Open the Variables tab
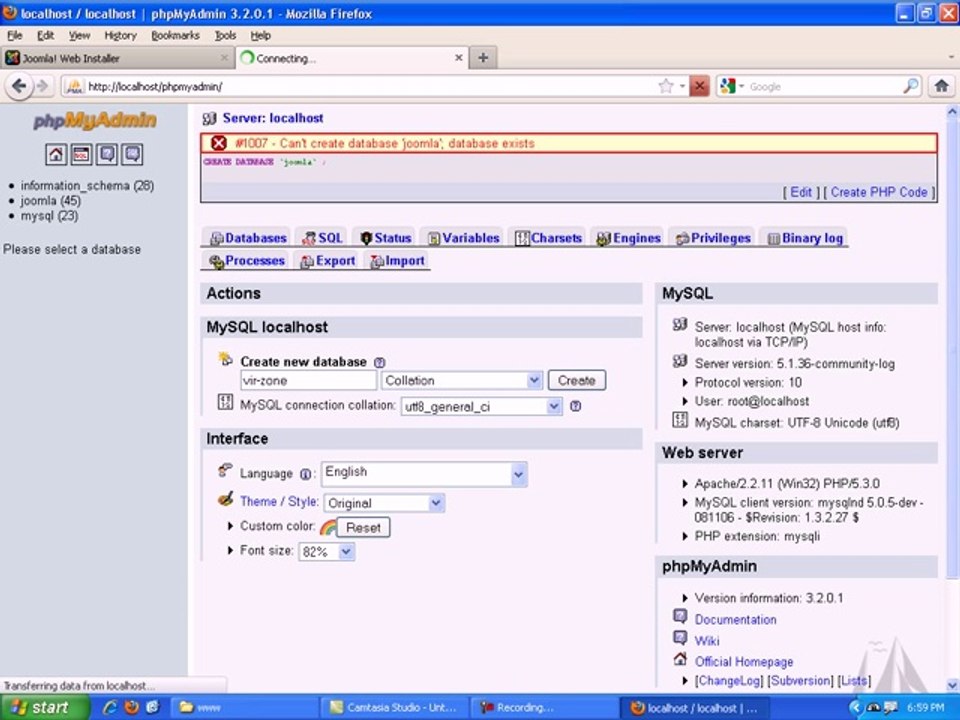The height and width of the screenshot is (720, 960). pyautogui.click(x=463, y=238)
